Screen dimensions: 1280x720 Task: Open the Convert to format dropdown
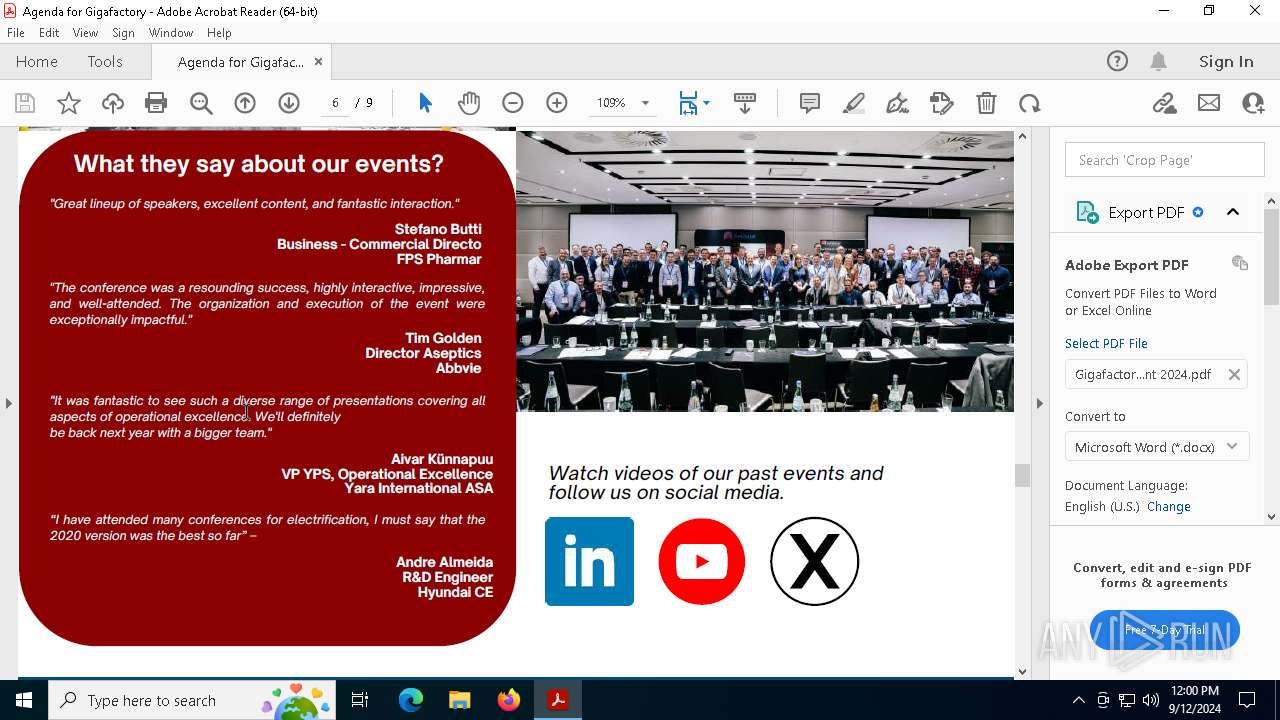[1157, 447]
